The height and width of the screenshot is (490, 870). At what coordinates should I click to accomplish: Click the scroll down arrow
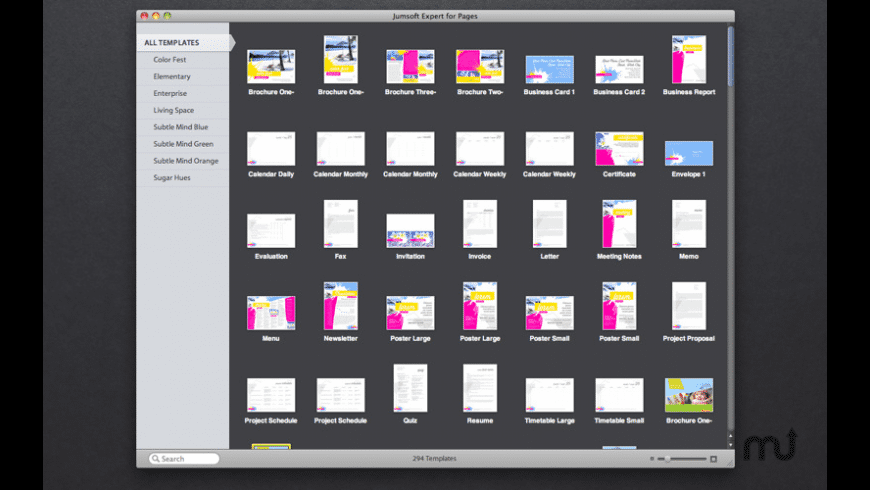[x=731, y=444]
